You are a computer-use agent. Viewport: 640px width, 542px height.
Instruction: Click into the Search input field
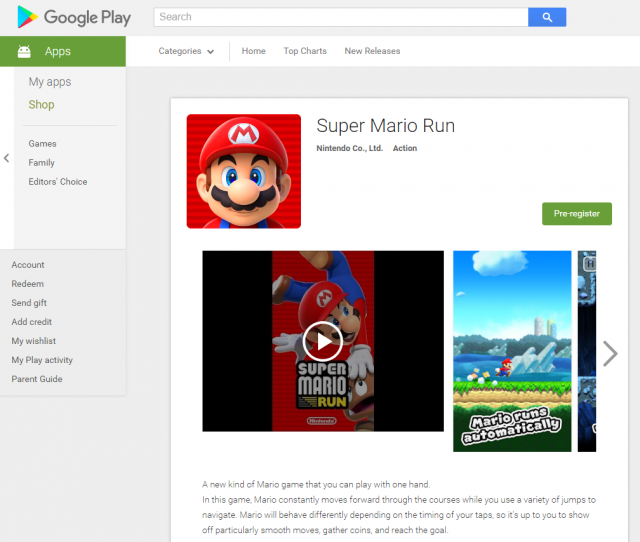tap(341, 17)
